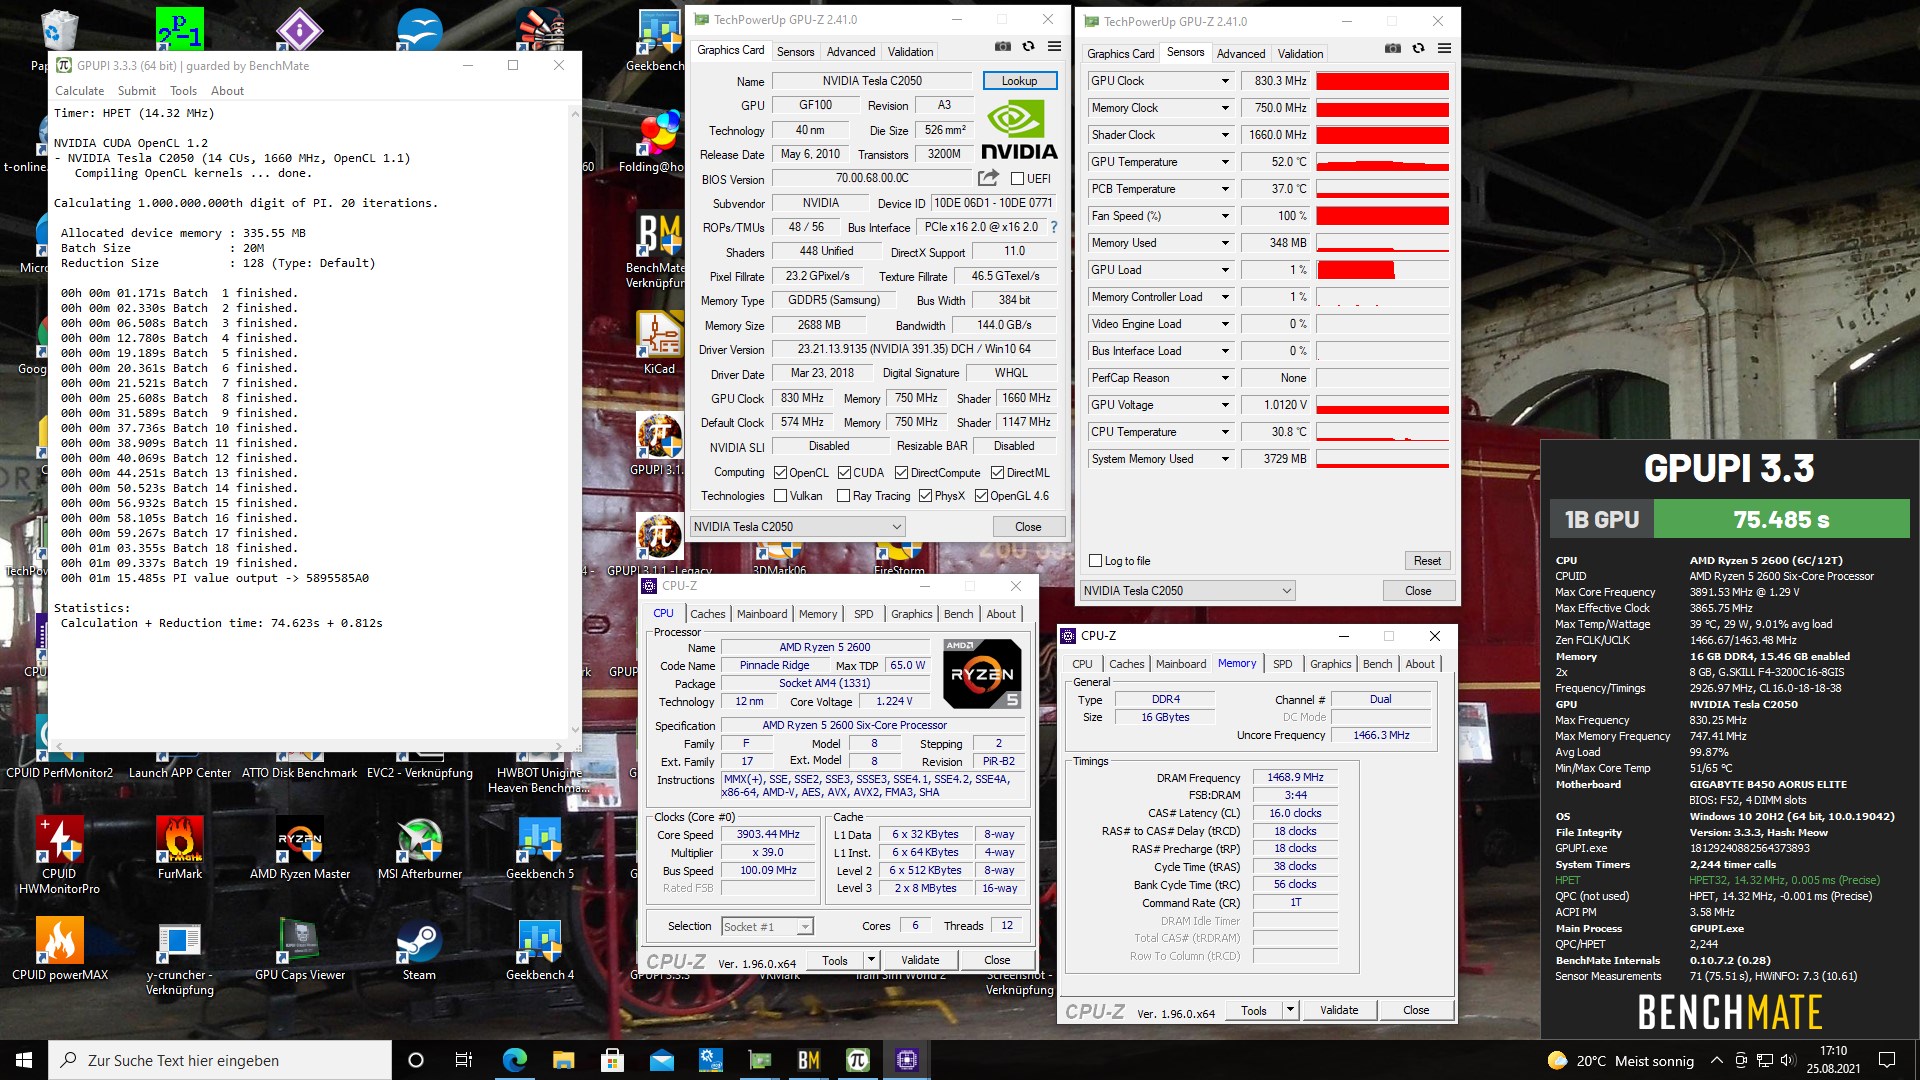Screen dimensions: 1920x1080
Task: Switch to Caches tab in CPU-Z CPU window
Action: [x=708, y=614]
